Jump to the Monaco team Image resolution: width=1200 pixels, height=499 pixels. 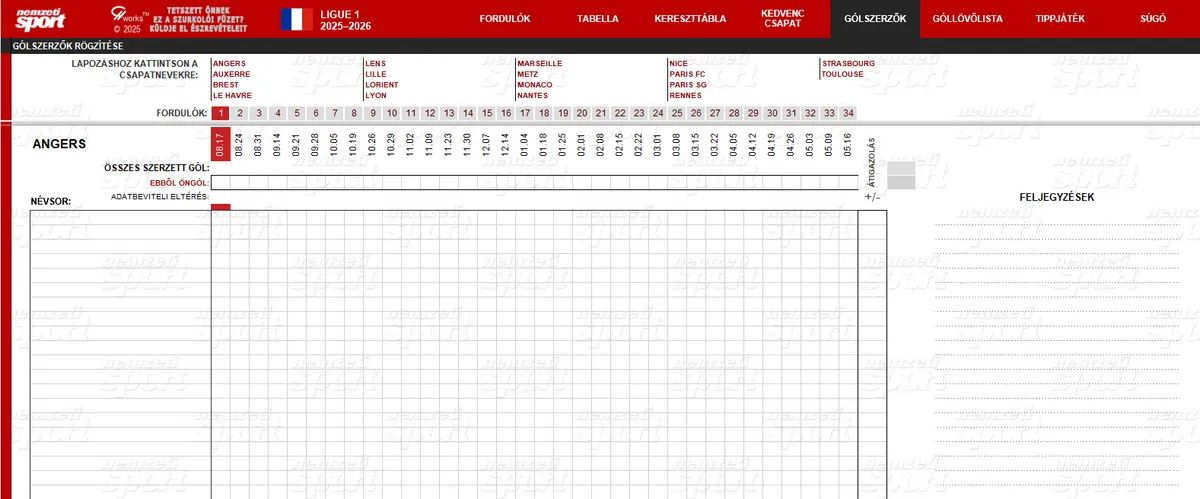click(535, 85)
